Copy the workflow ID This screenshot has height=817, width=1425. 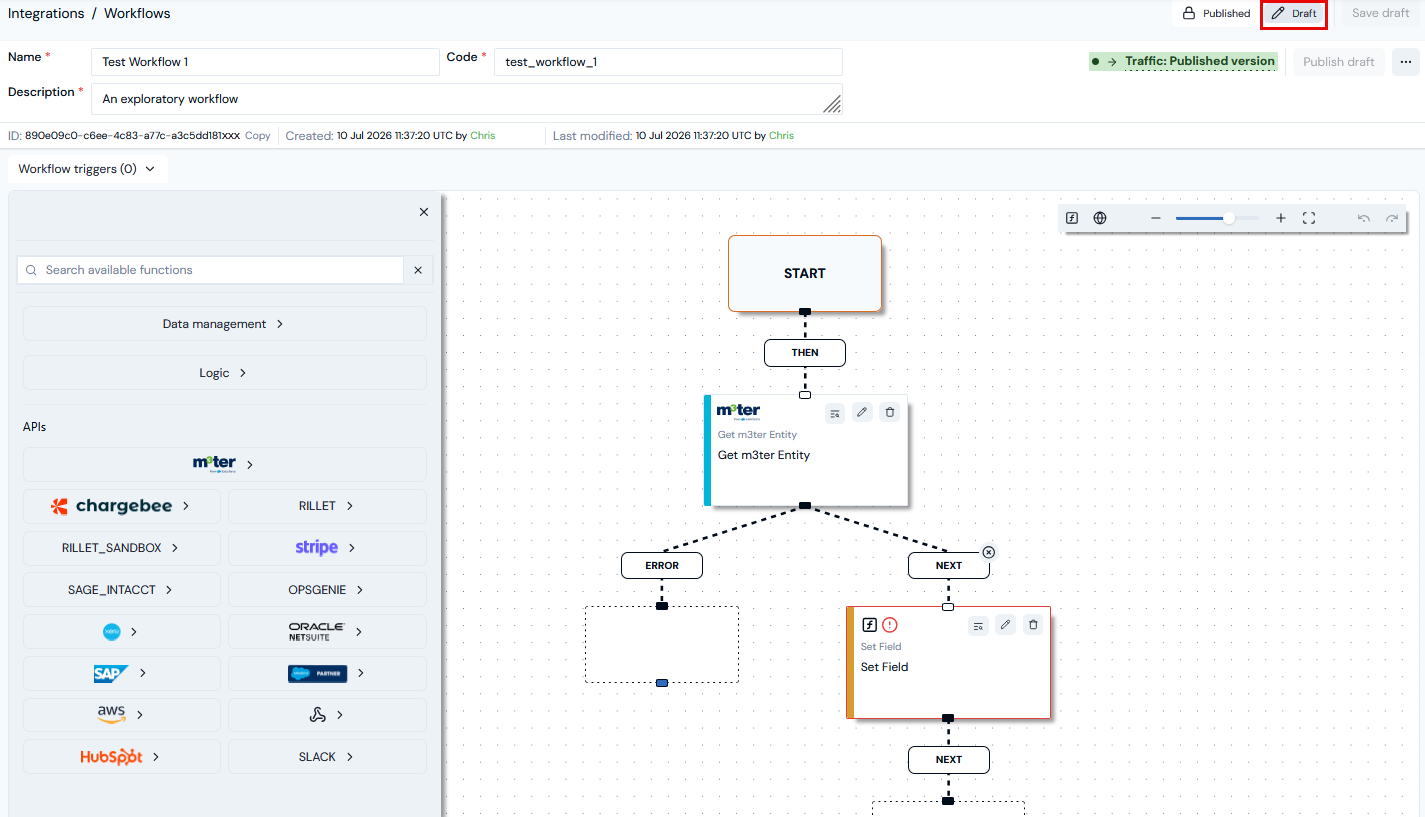(x=258, y=136)
